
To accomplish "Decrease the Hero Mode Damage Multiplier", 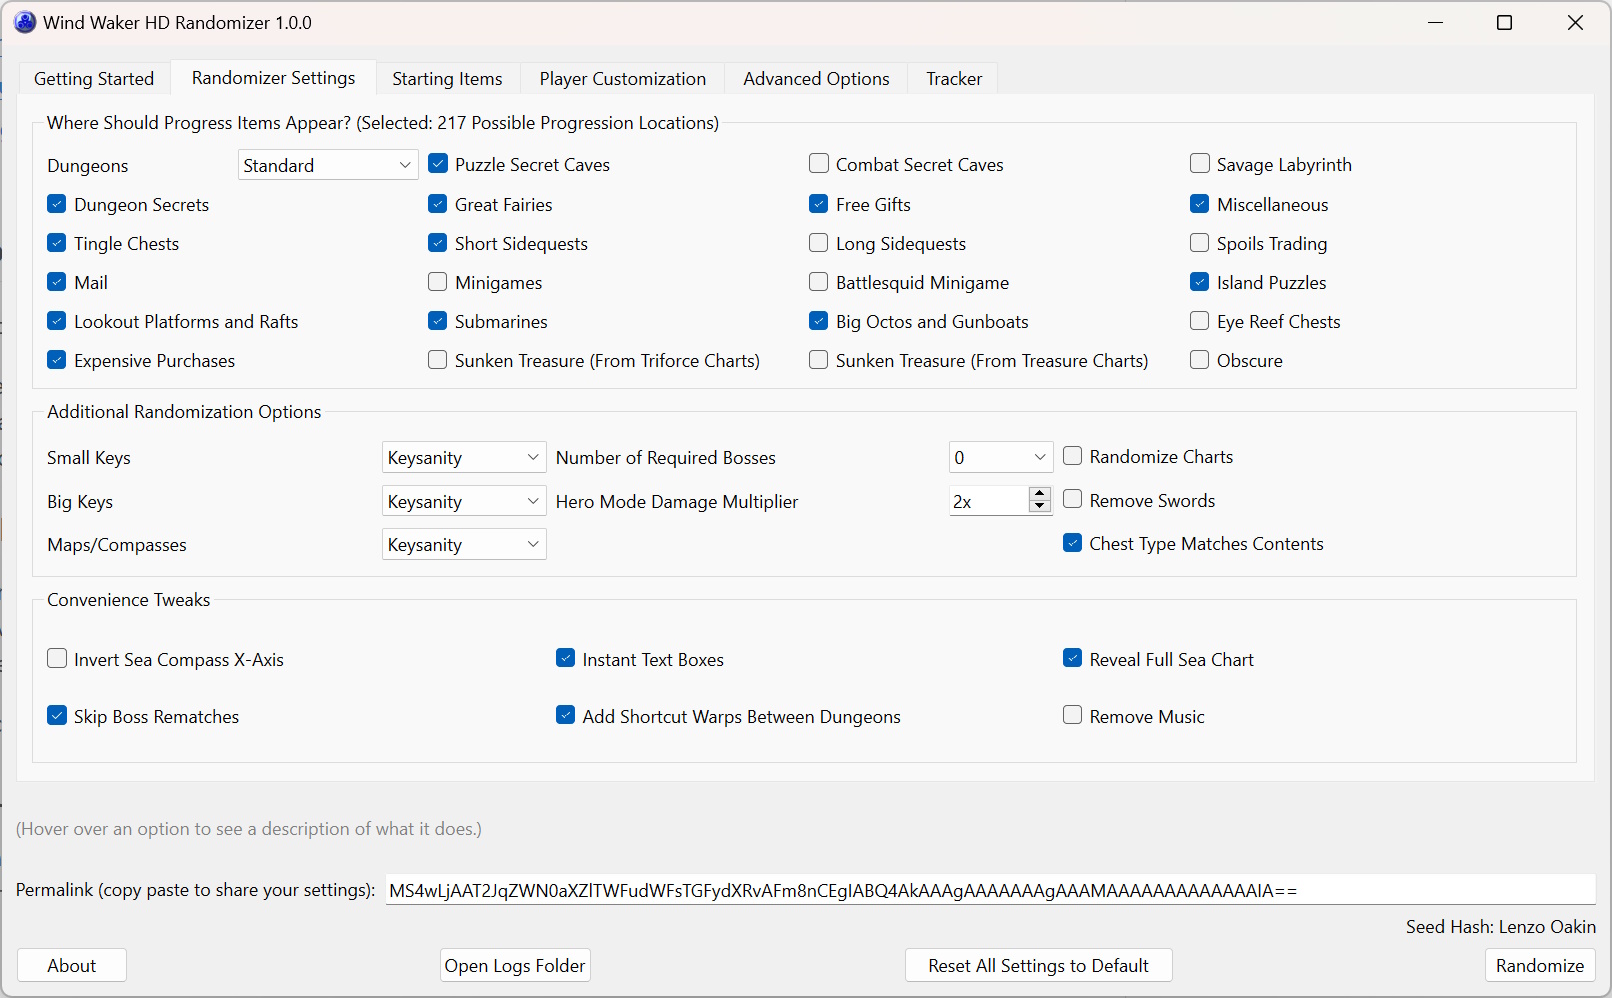I will (x=1040, y=507).
